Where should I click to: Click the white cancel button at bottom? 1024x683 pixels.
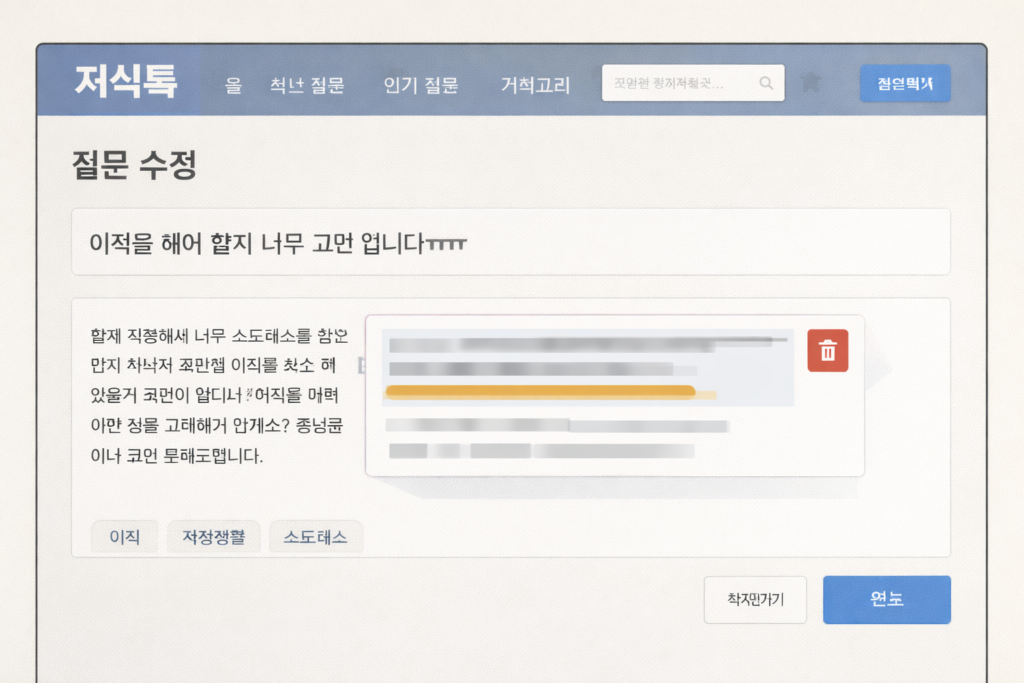[755, 600]
